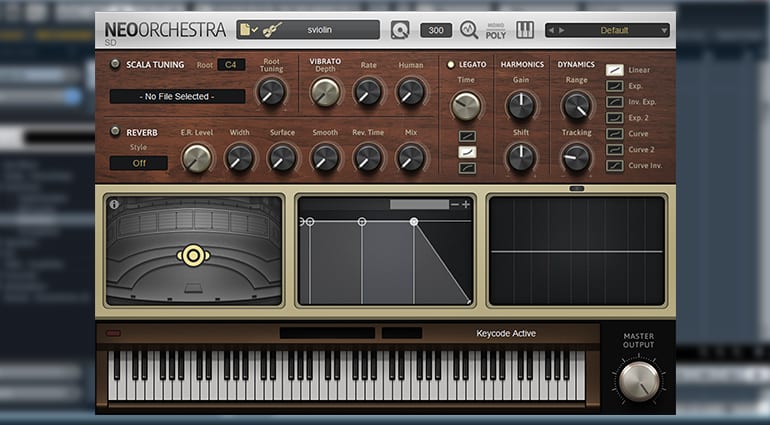770x425 pixels.
Task: Toggle the Legato enable light
Action: (x=450, y=64)
